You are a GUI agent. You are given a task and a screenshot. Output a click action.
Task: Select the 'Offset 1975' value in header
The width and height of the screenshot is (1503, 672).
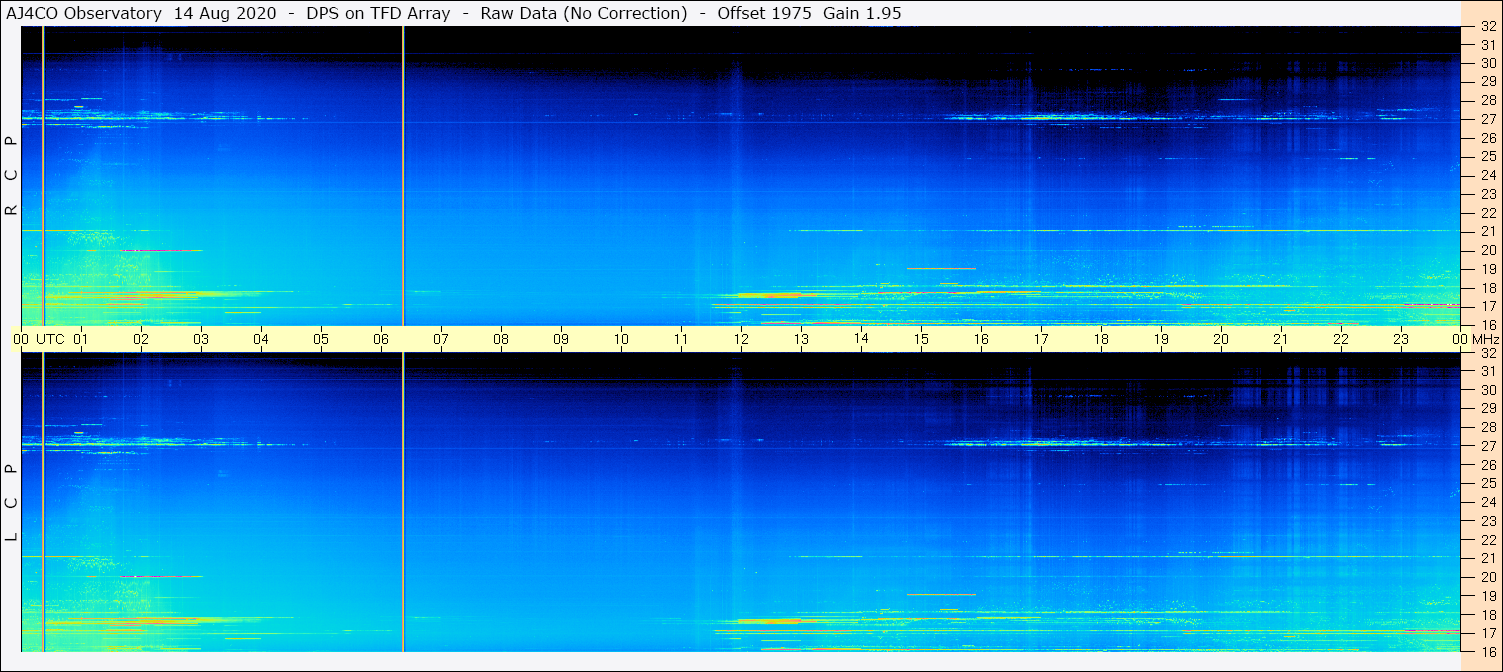coord(764,14)
